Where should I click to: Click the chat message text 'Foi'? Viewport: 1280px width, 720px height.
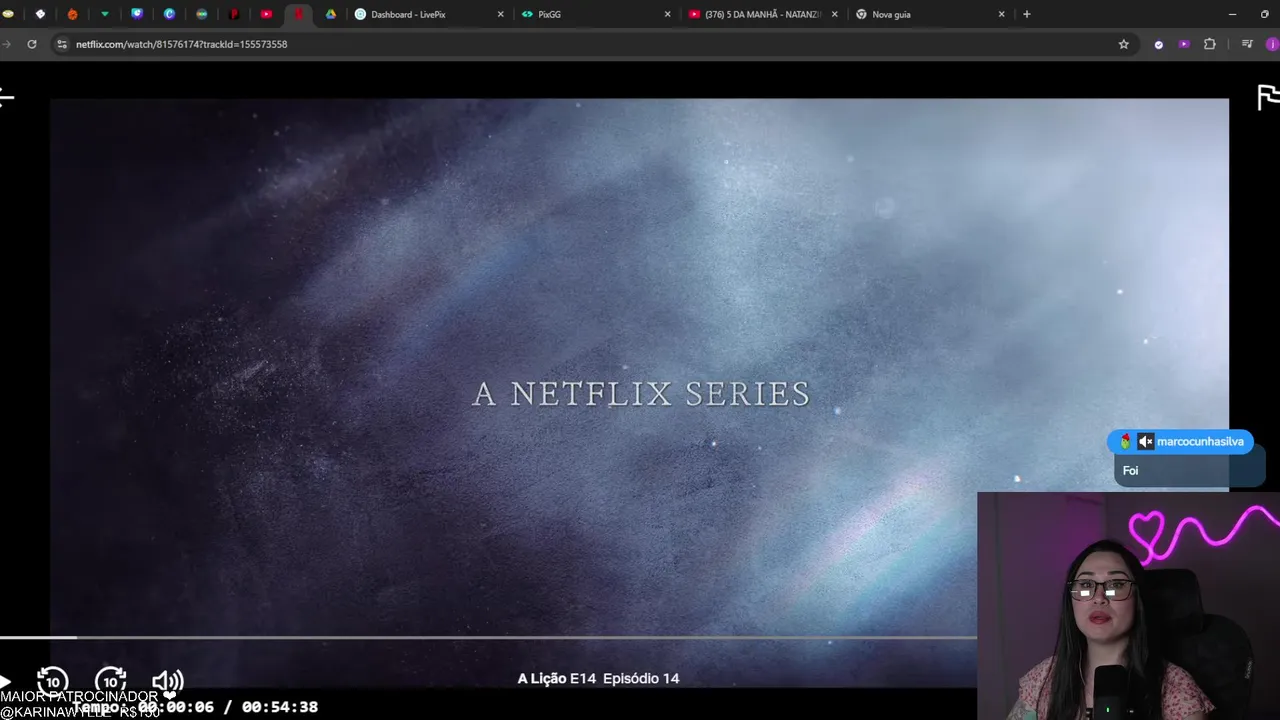(x=1130, y=471)
